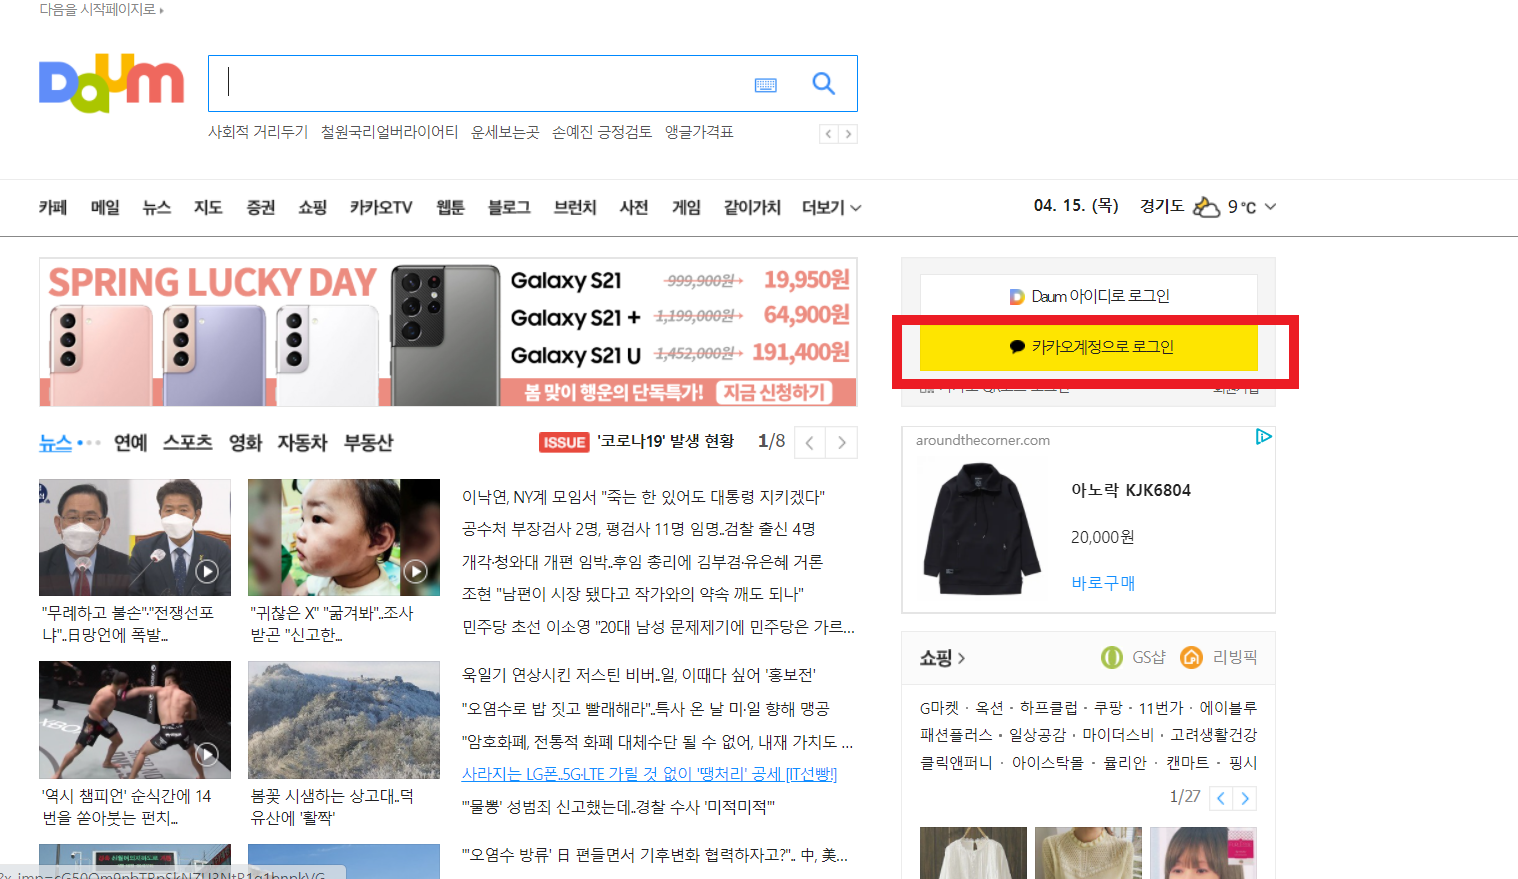This screenshot has width=1518, height=879.
Task: Click '바로구매' on the 아노락 ad
Action: 1103,583
